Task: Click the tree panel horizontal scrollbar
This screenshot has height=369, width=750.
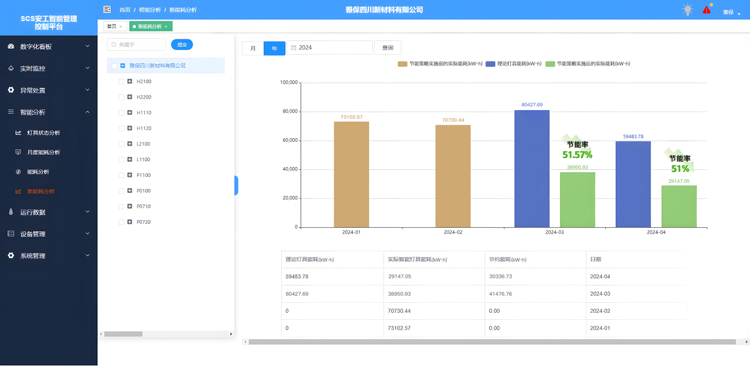Action: pos(123,334)
